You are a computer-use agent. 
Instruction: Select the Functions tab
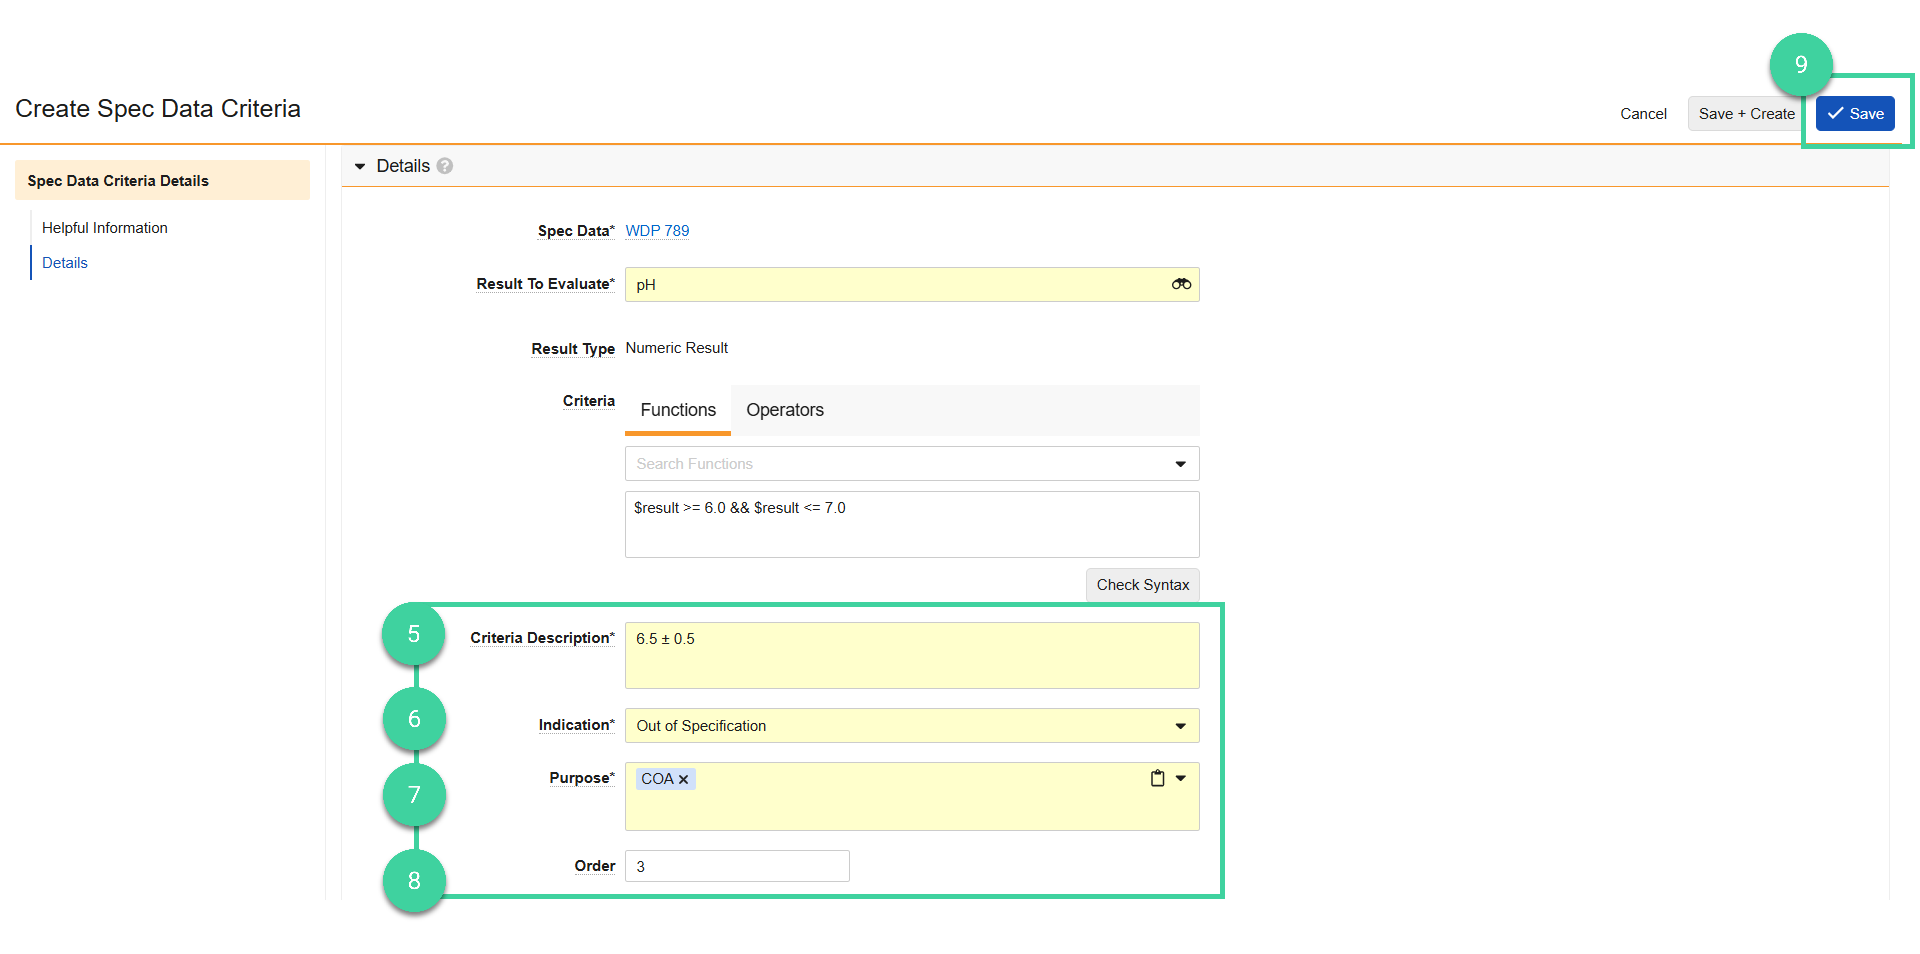[x=678, y=410]
